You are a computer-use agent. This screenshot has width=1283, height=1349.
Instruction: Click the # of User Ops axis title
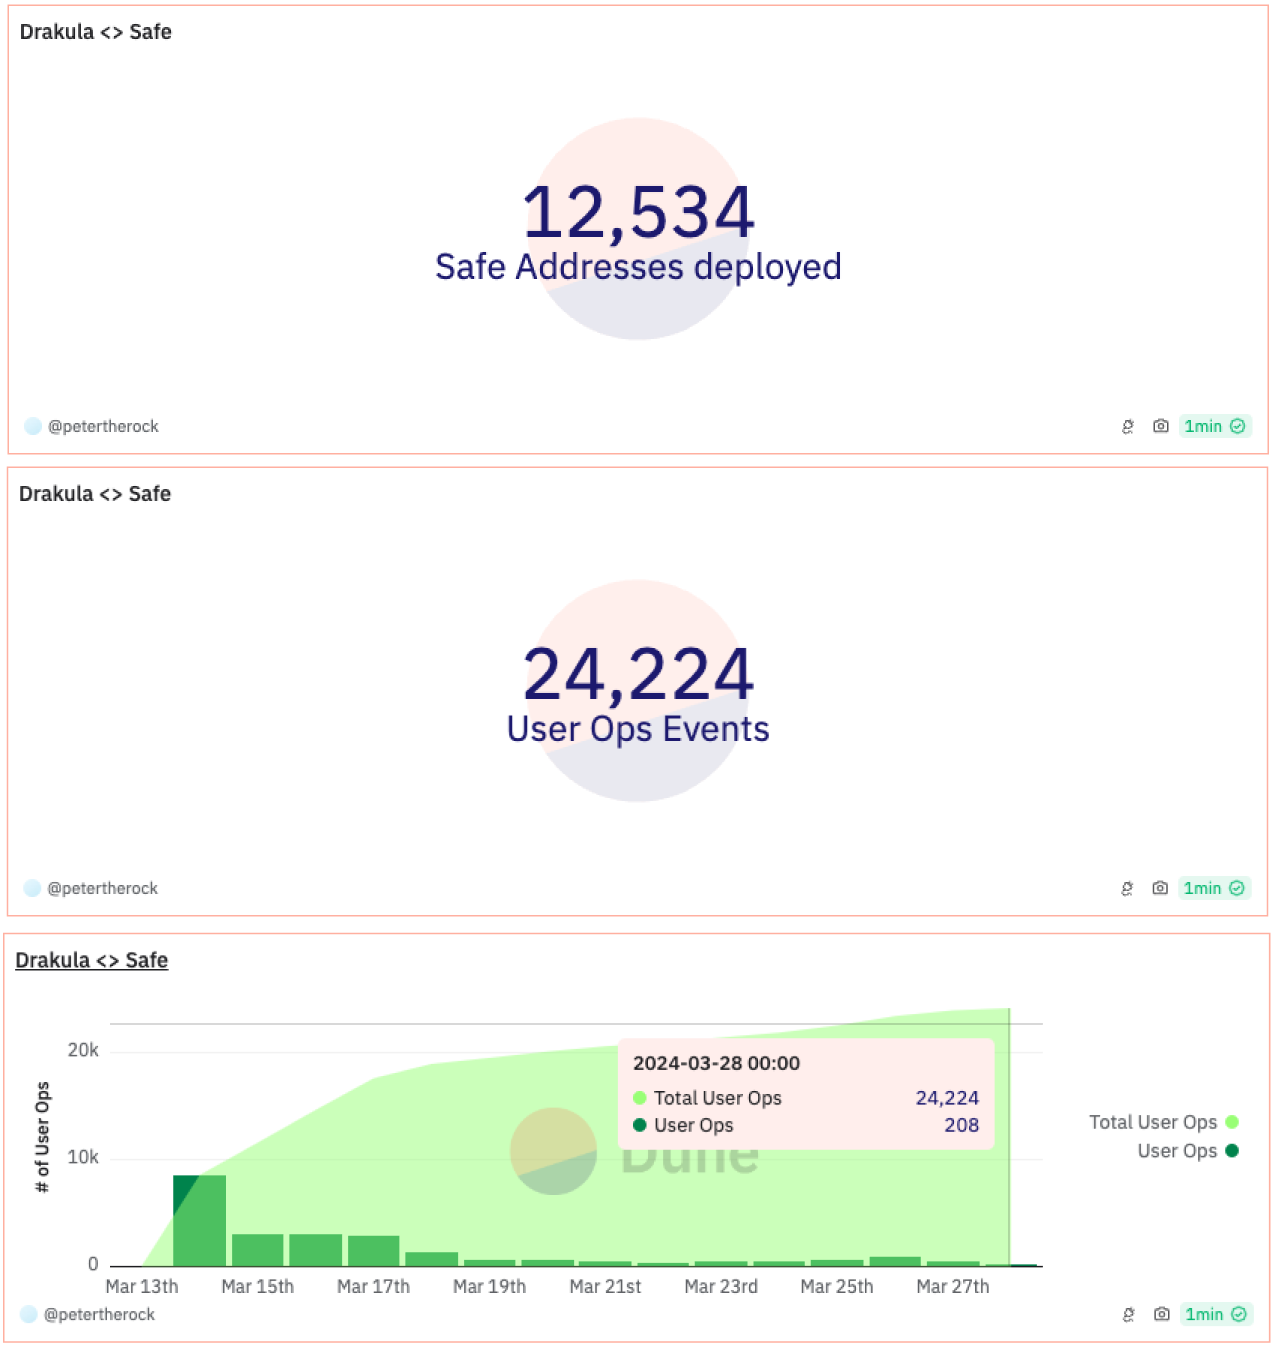click(42, 1137)
